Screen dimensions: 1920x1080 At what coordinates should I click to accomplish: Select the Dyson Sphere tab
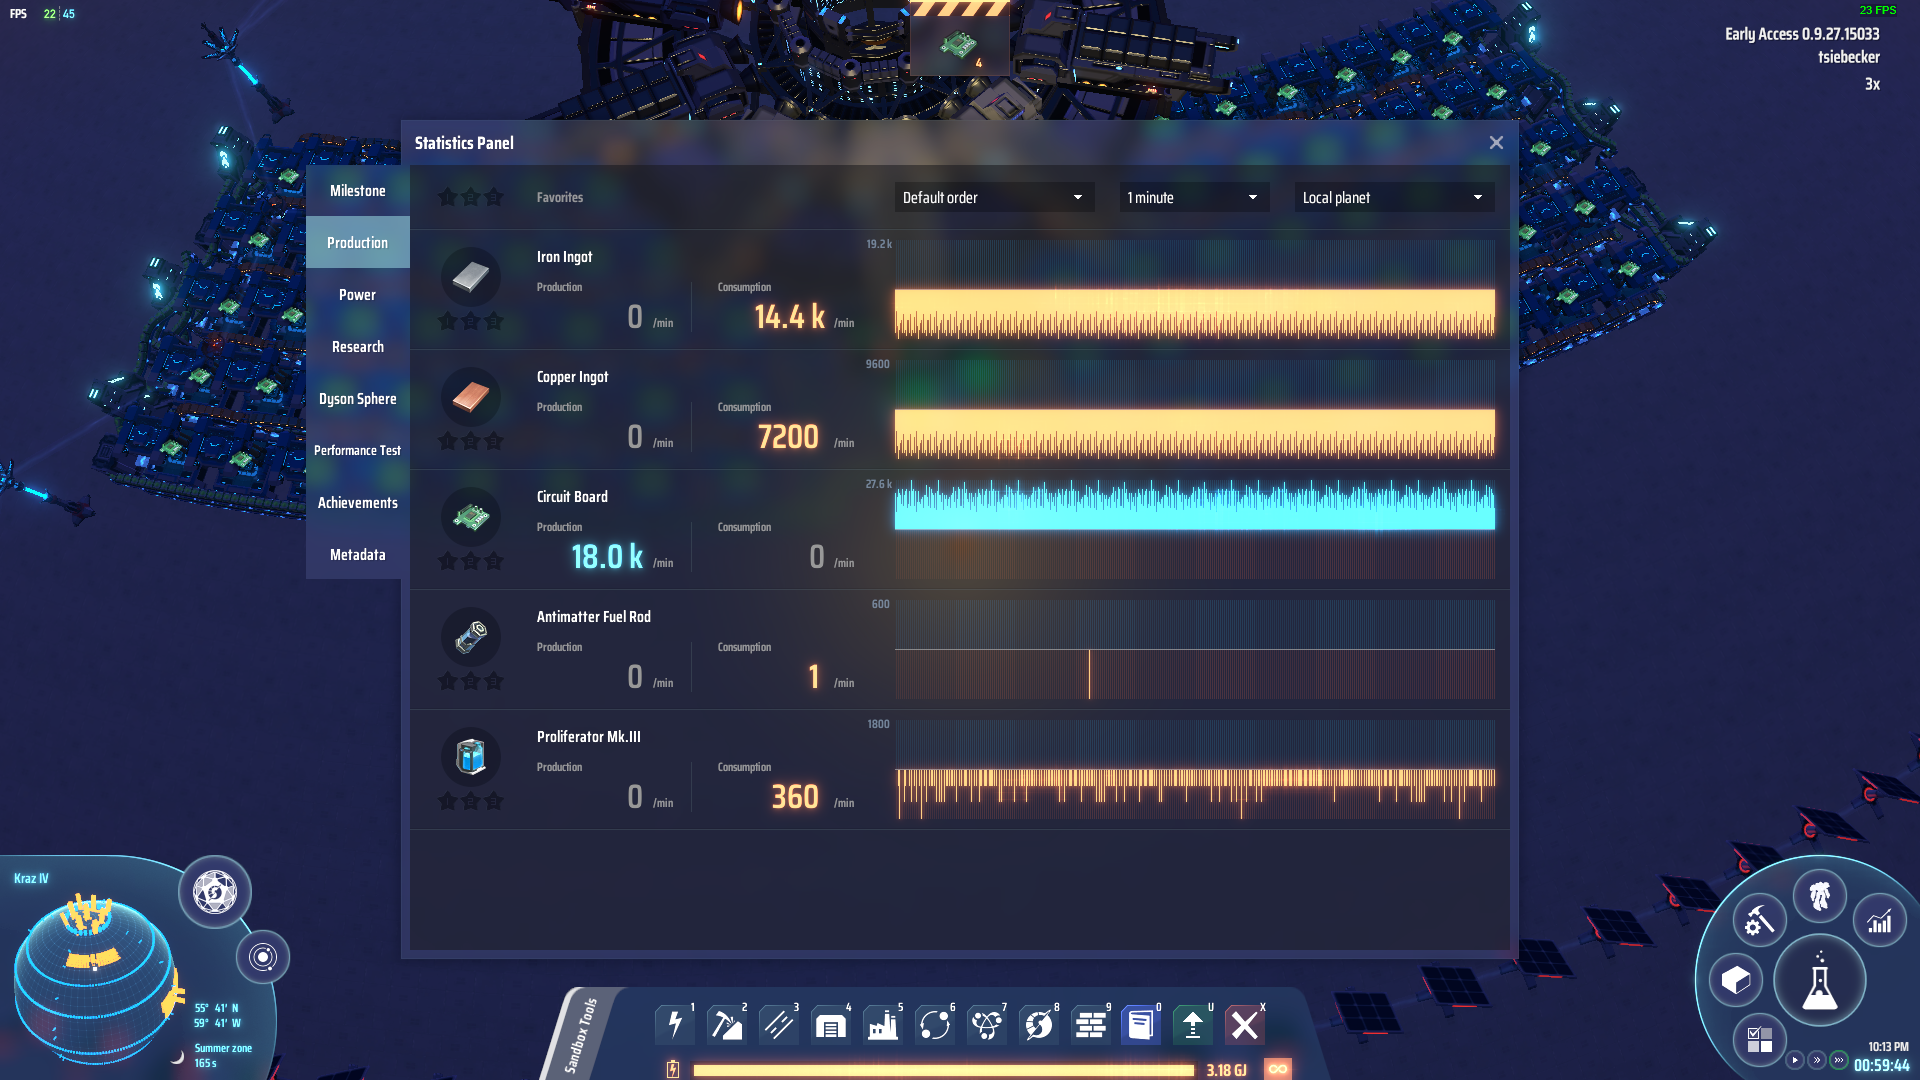click(357, 398)
